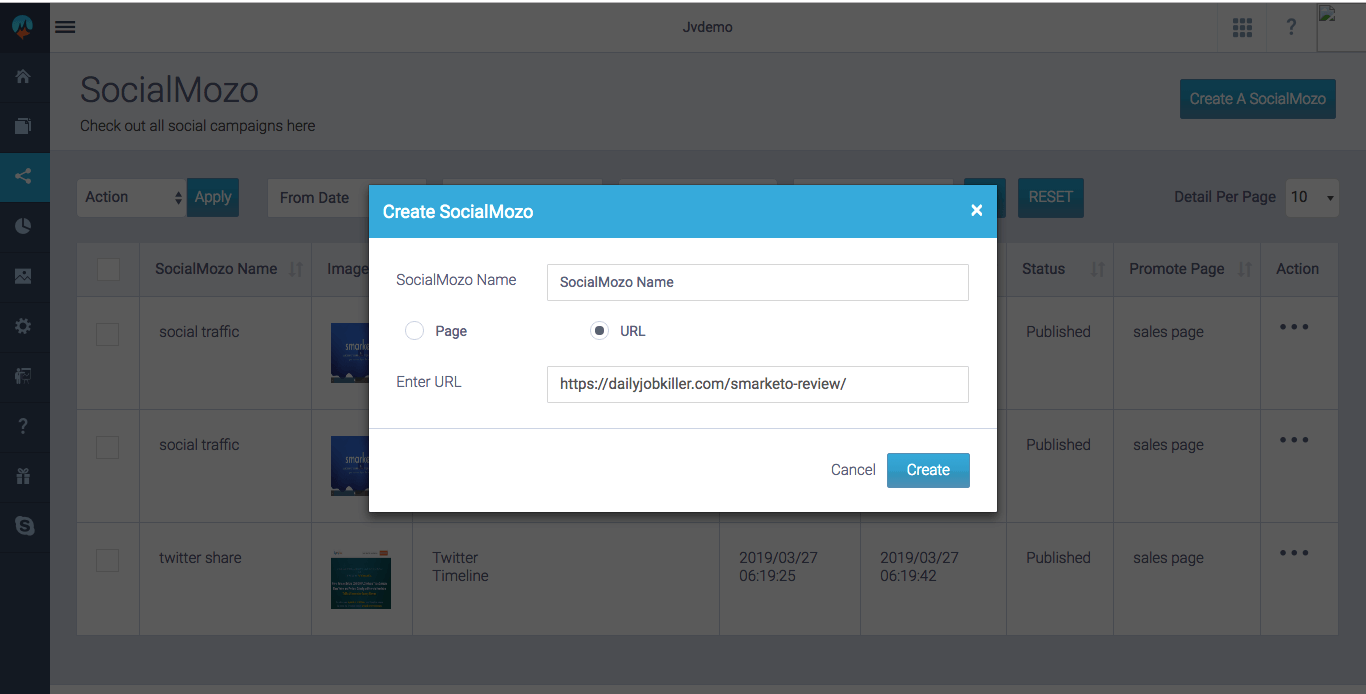This screenshot has width=1366, height=694.
Task: Click "Published" in the twitter share row
Action: (1058, 558)
